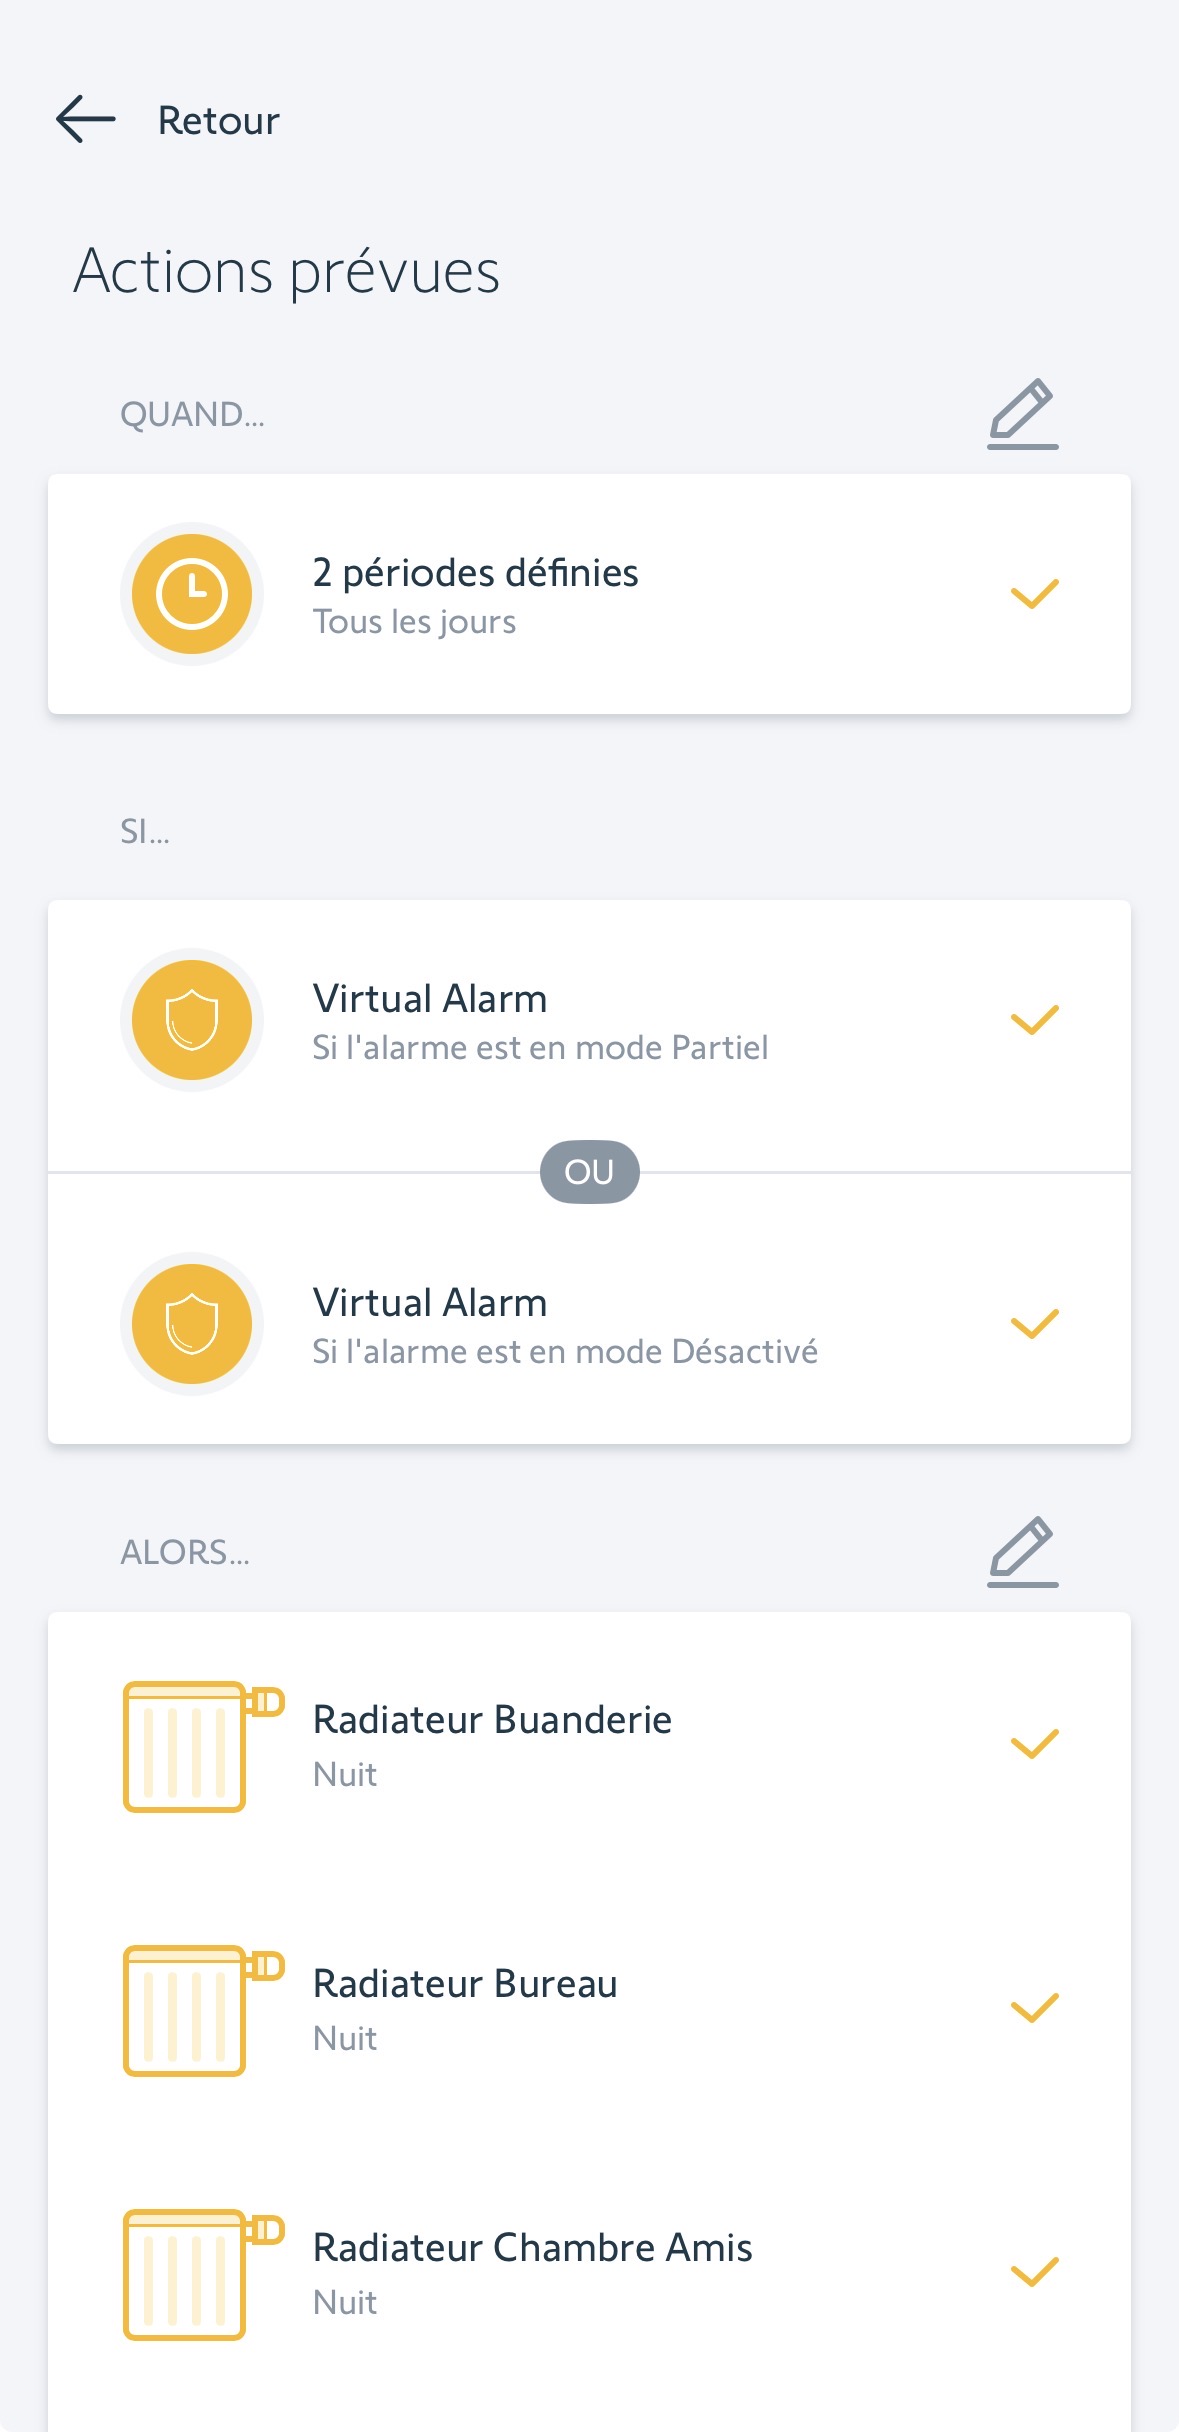The image size is (1179, 2432).
Task: Click the OU operator badge
Action: click(x=589, y=1172)
